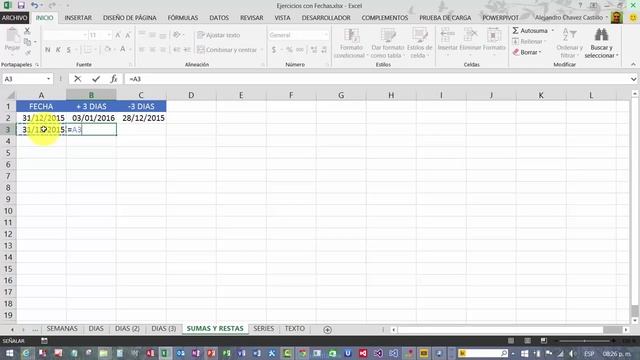Toggle Italic (K) formatting
Viewport: 640px width, 360px height.
[58, 50]
